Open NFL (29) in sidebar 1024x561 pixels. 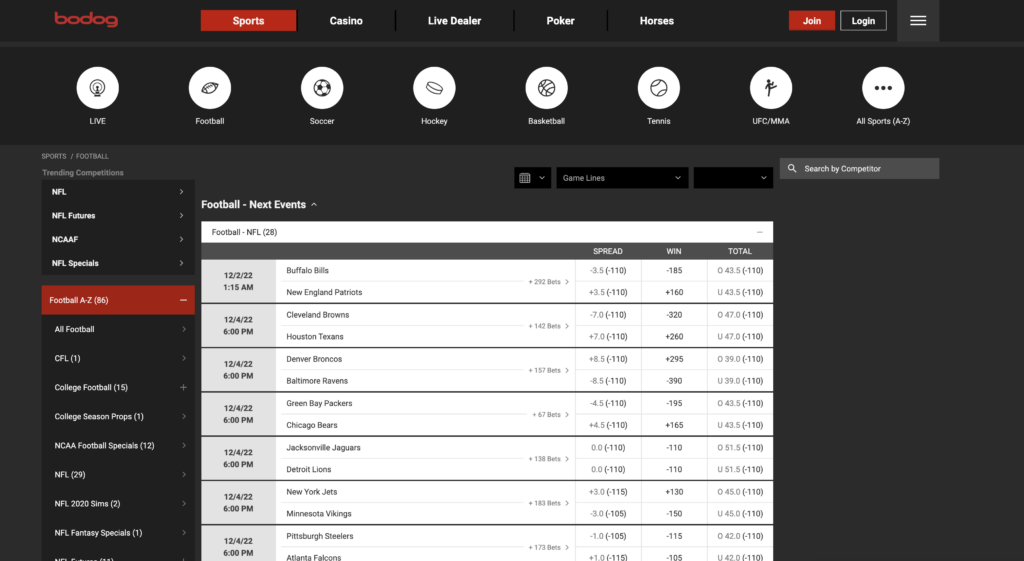(x=118, y=474)
